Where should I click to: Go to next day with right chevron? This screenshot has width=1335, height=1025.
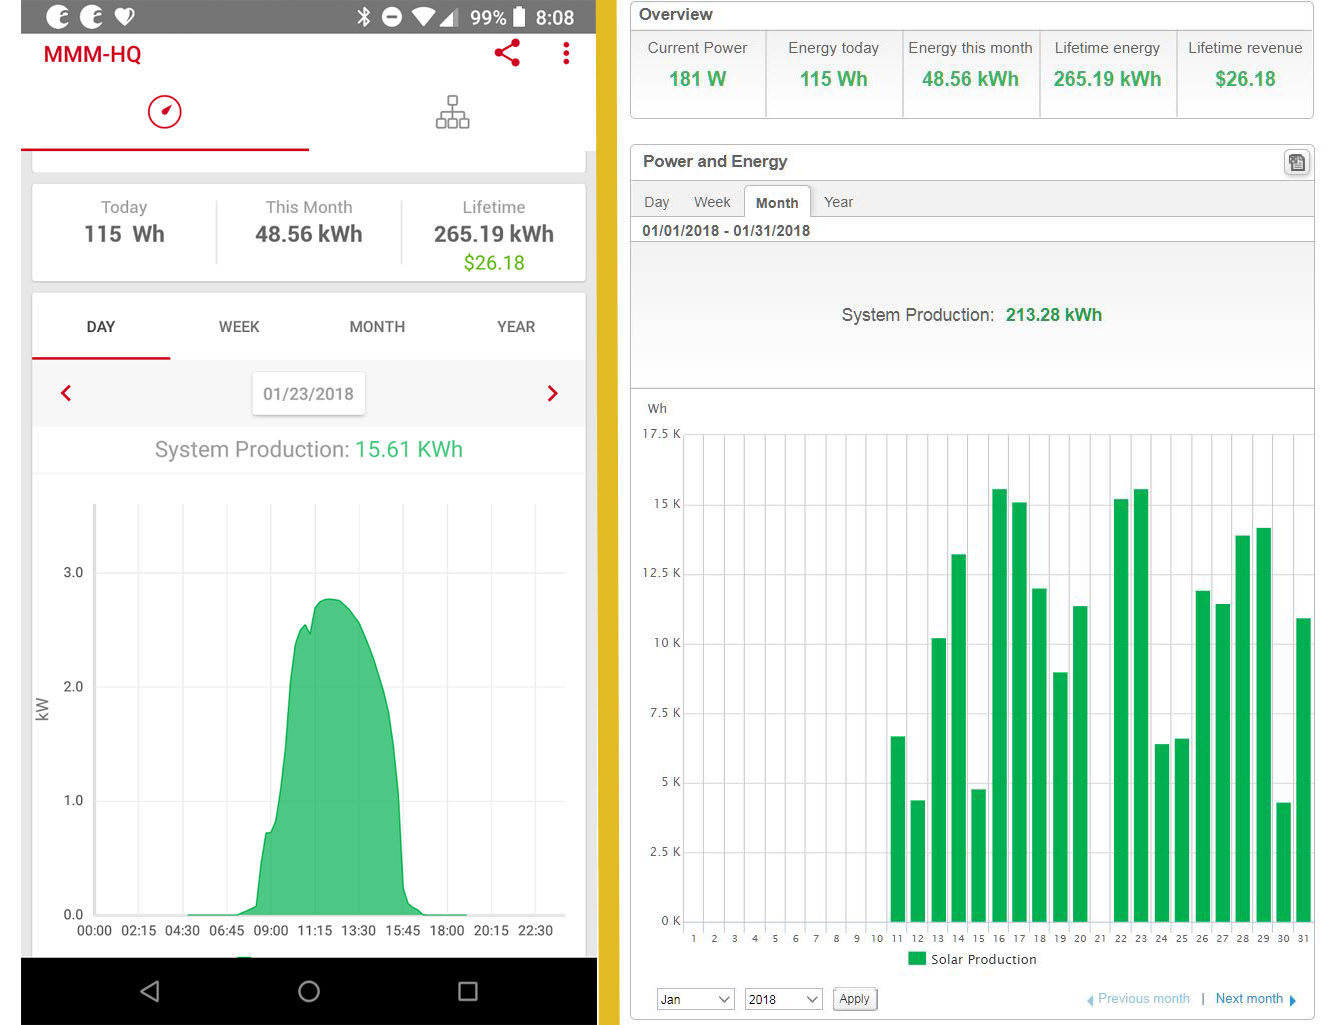click(x=552, y=393)
